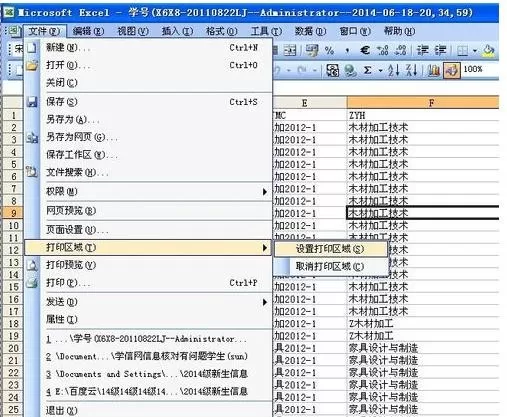
Task: Select 保存工作区(W)... menu entry
Action: pyautogui.click(x=149, y=155)
